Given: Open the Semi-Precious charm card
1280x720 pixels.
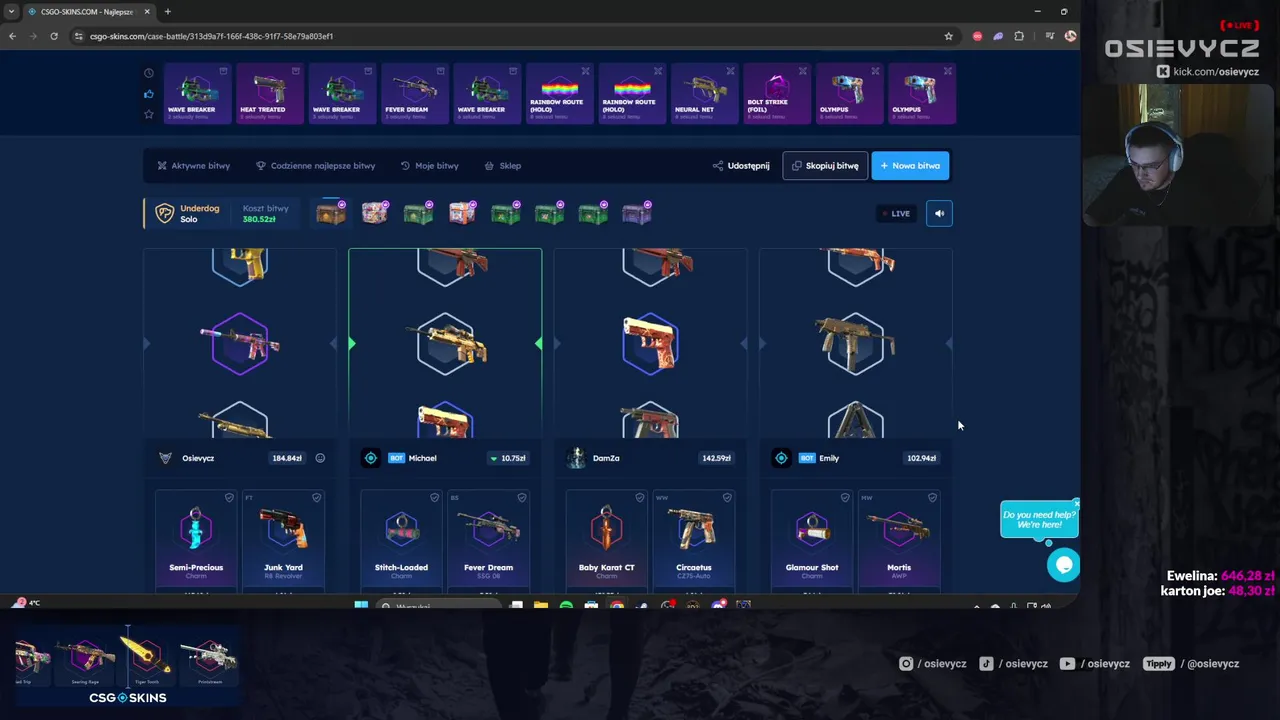Looking at the screenshot, I should tap(196, 540).
